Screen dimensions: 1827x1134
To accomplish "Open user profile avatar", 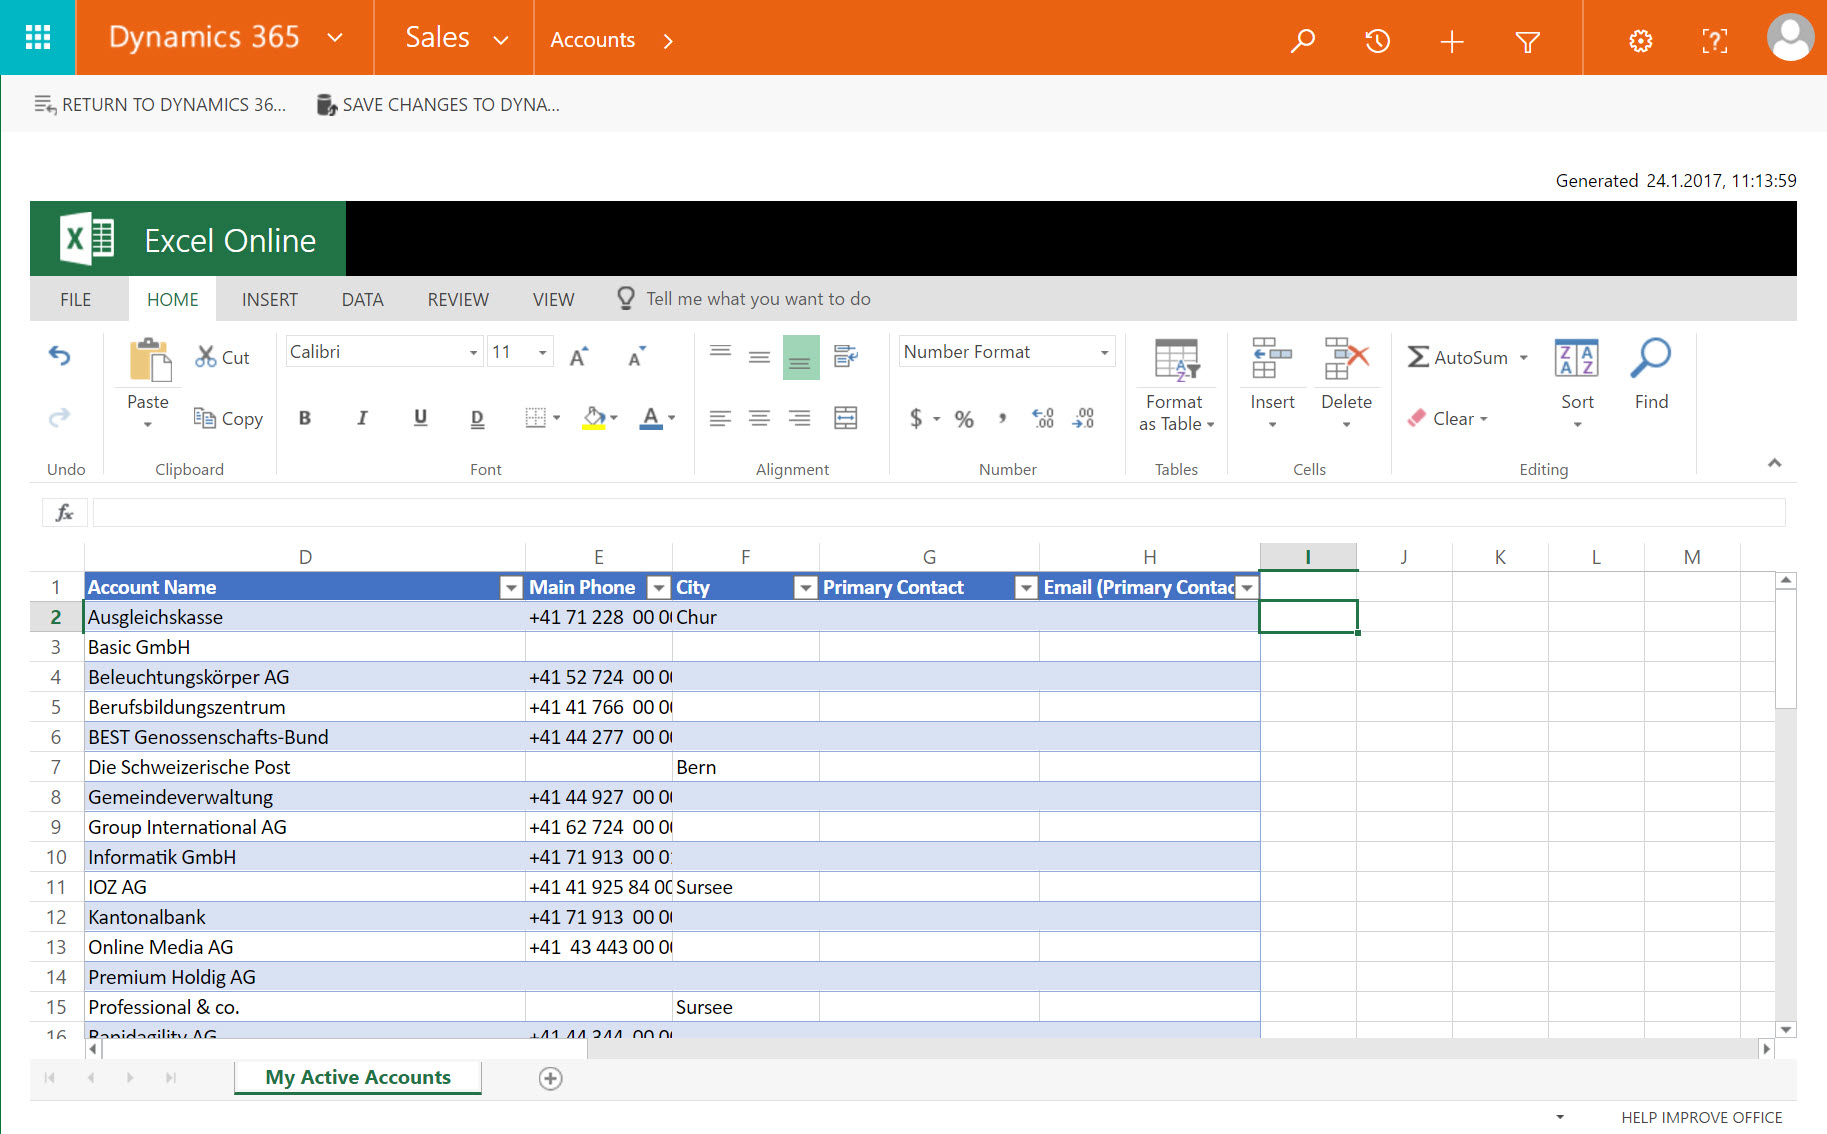I will tap(1790, 38).
